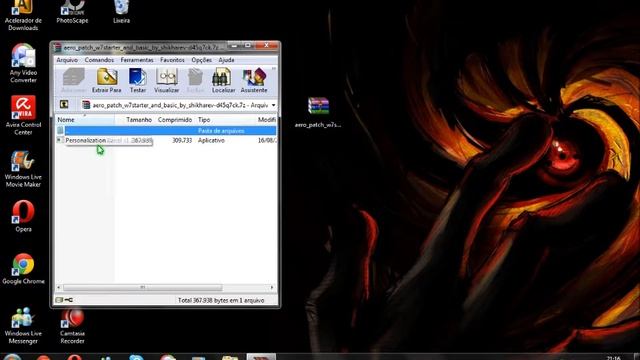This screenshot has width=640, height=360.
Task: Click the scrollbar right arrow
Action: pyautogui.click(x=272, y=287)
